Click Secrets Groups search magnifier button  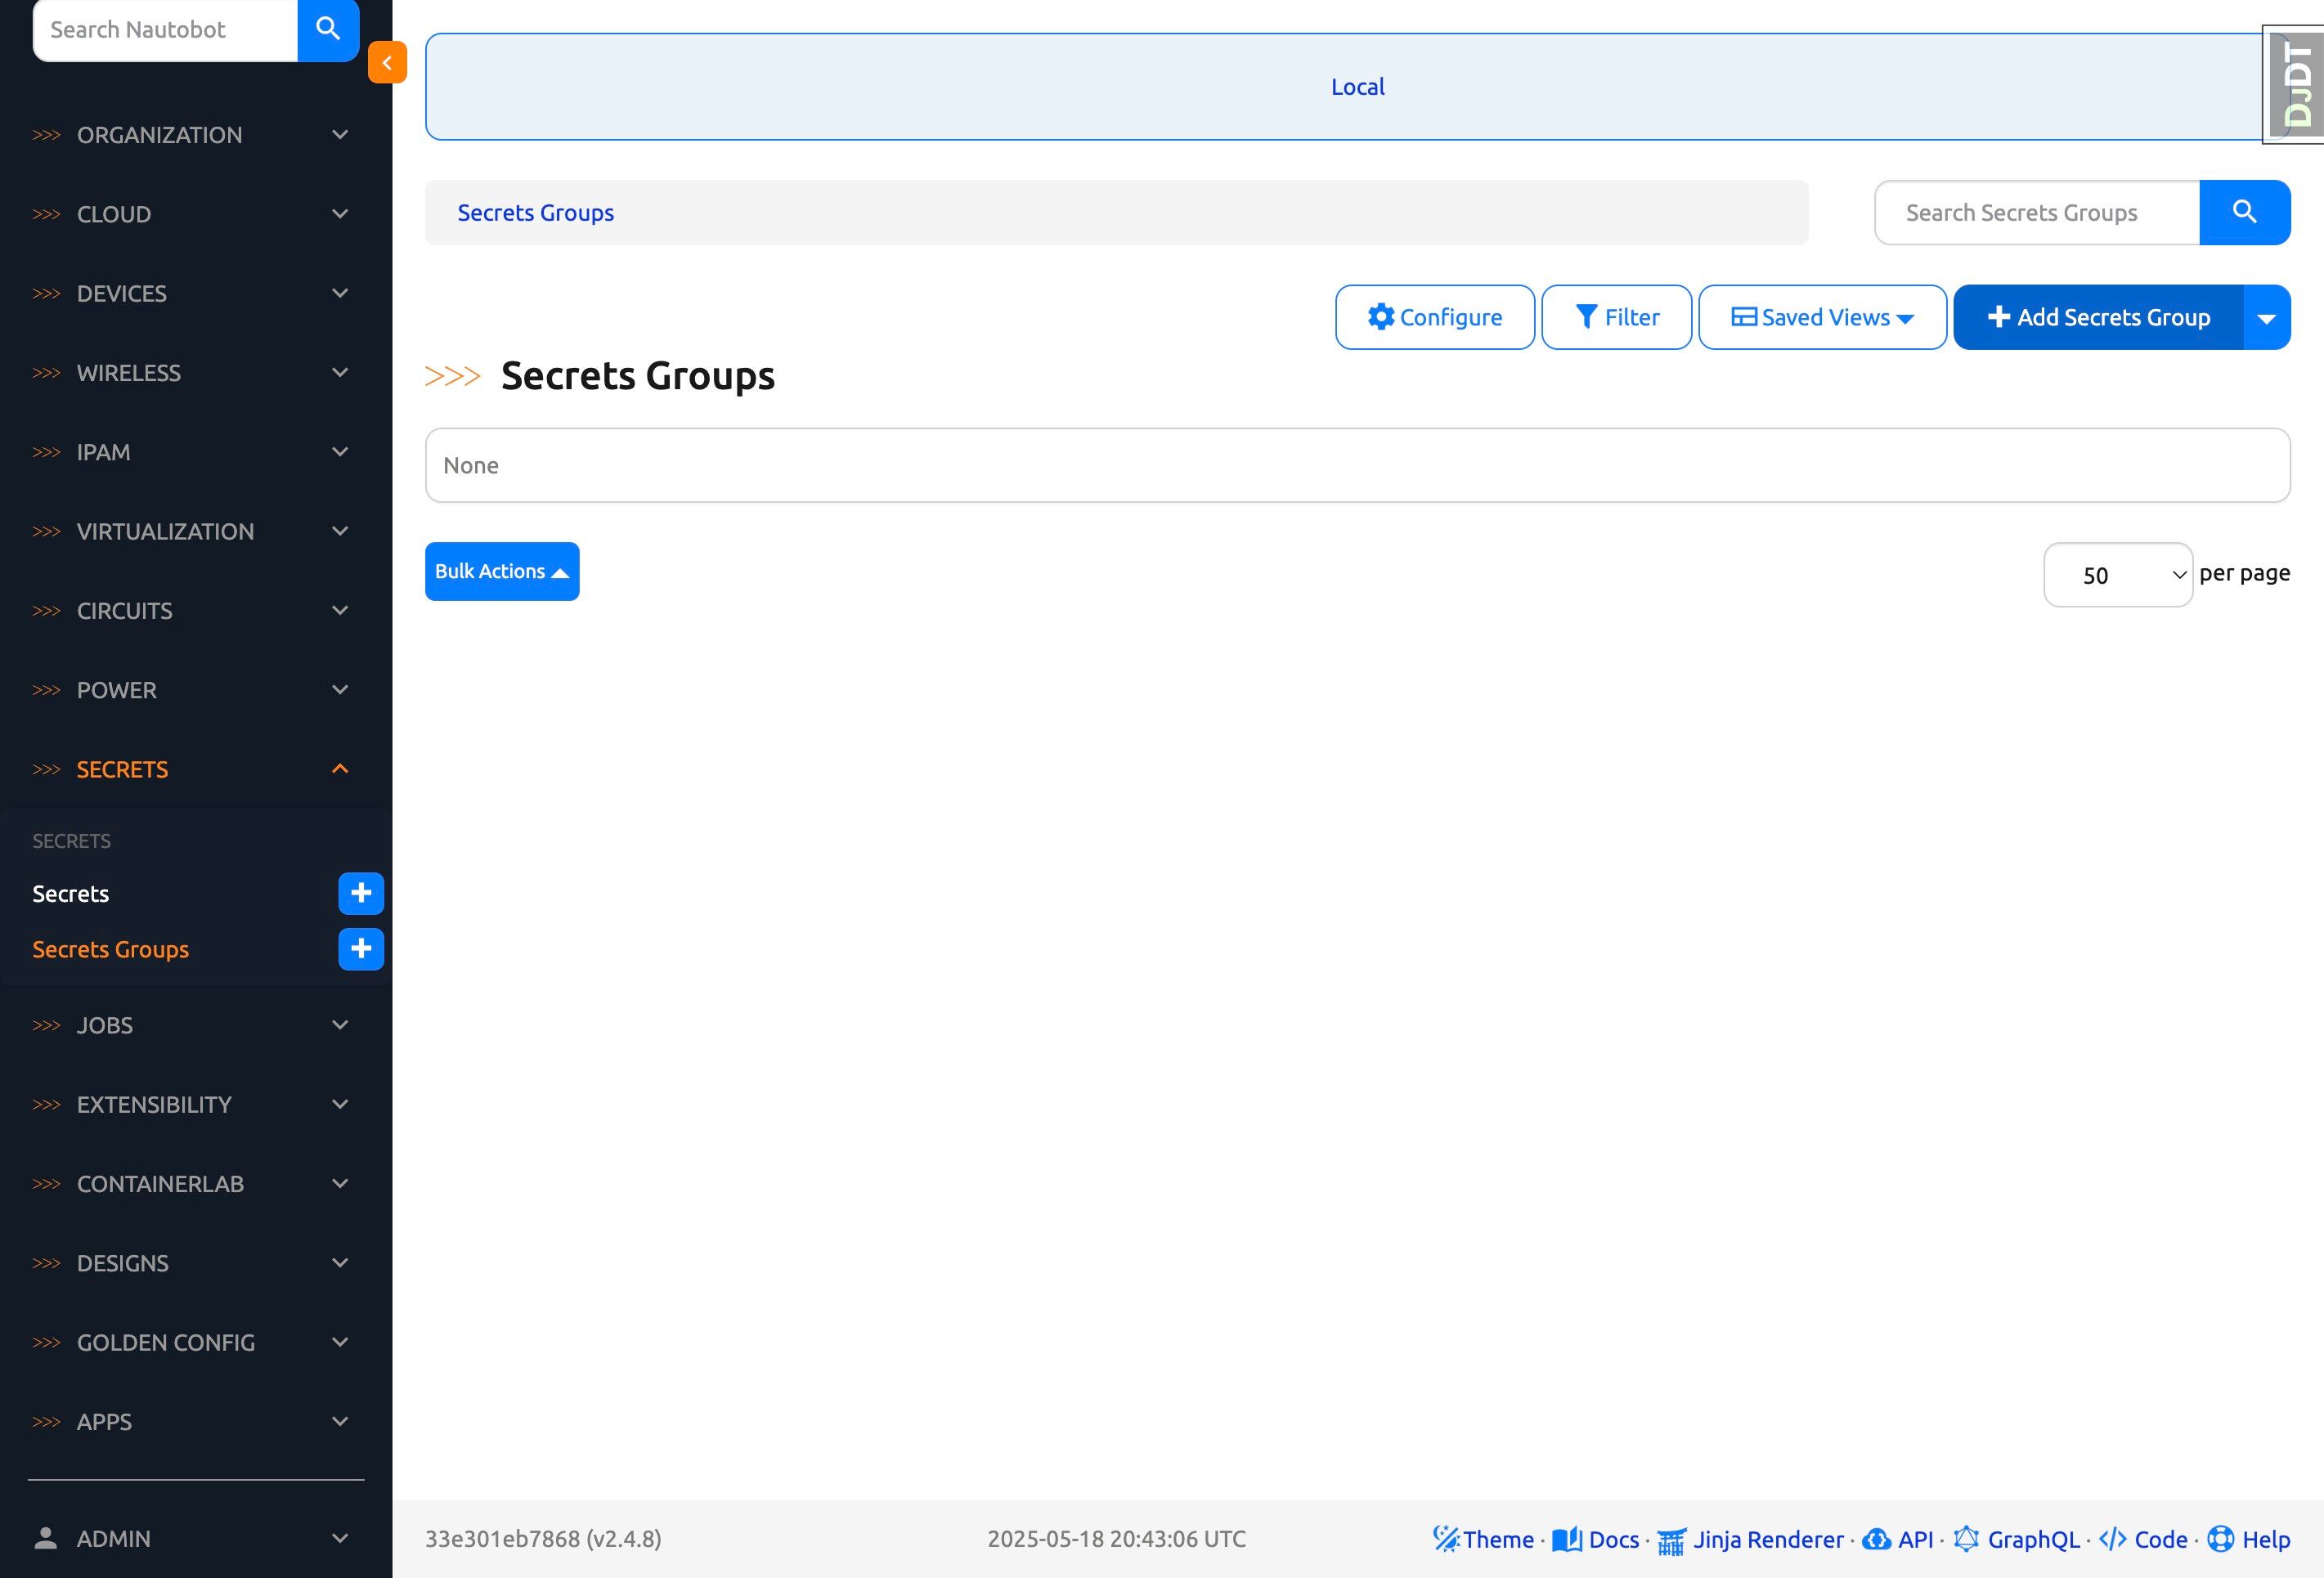click(x=2244, y=212)
